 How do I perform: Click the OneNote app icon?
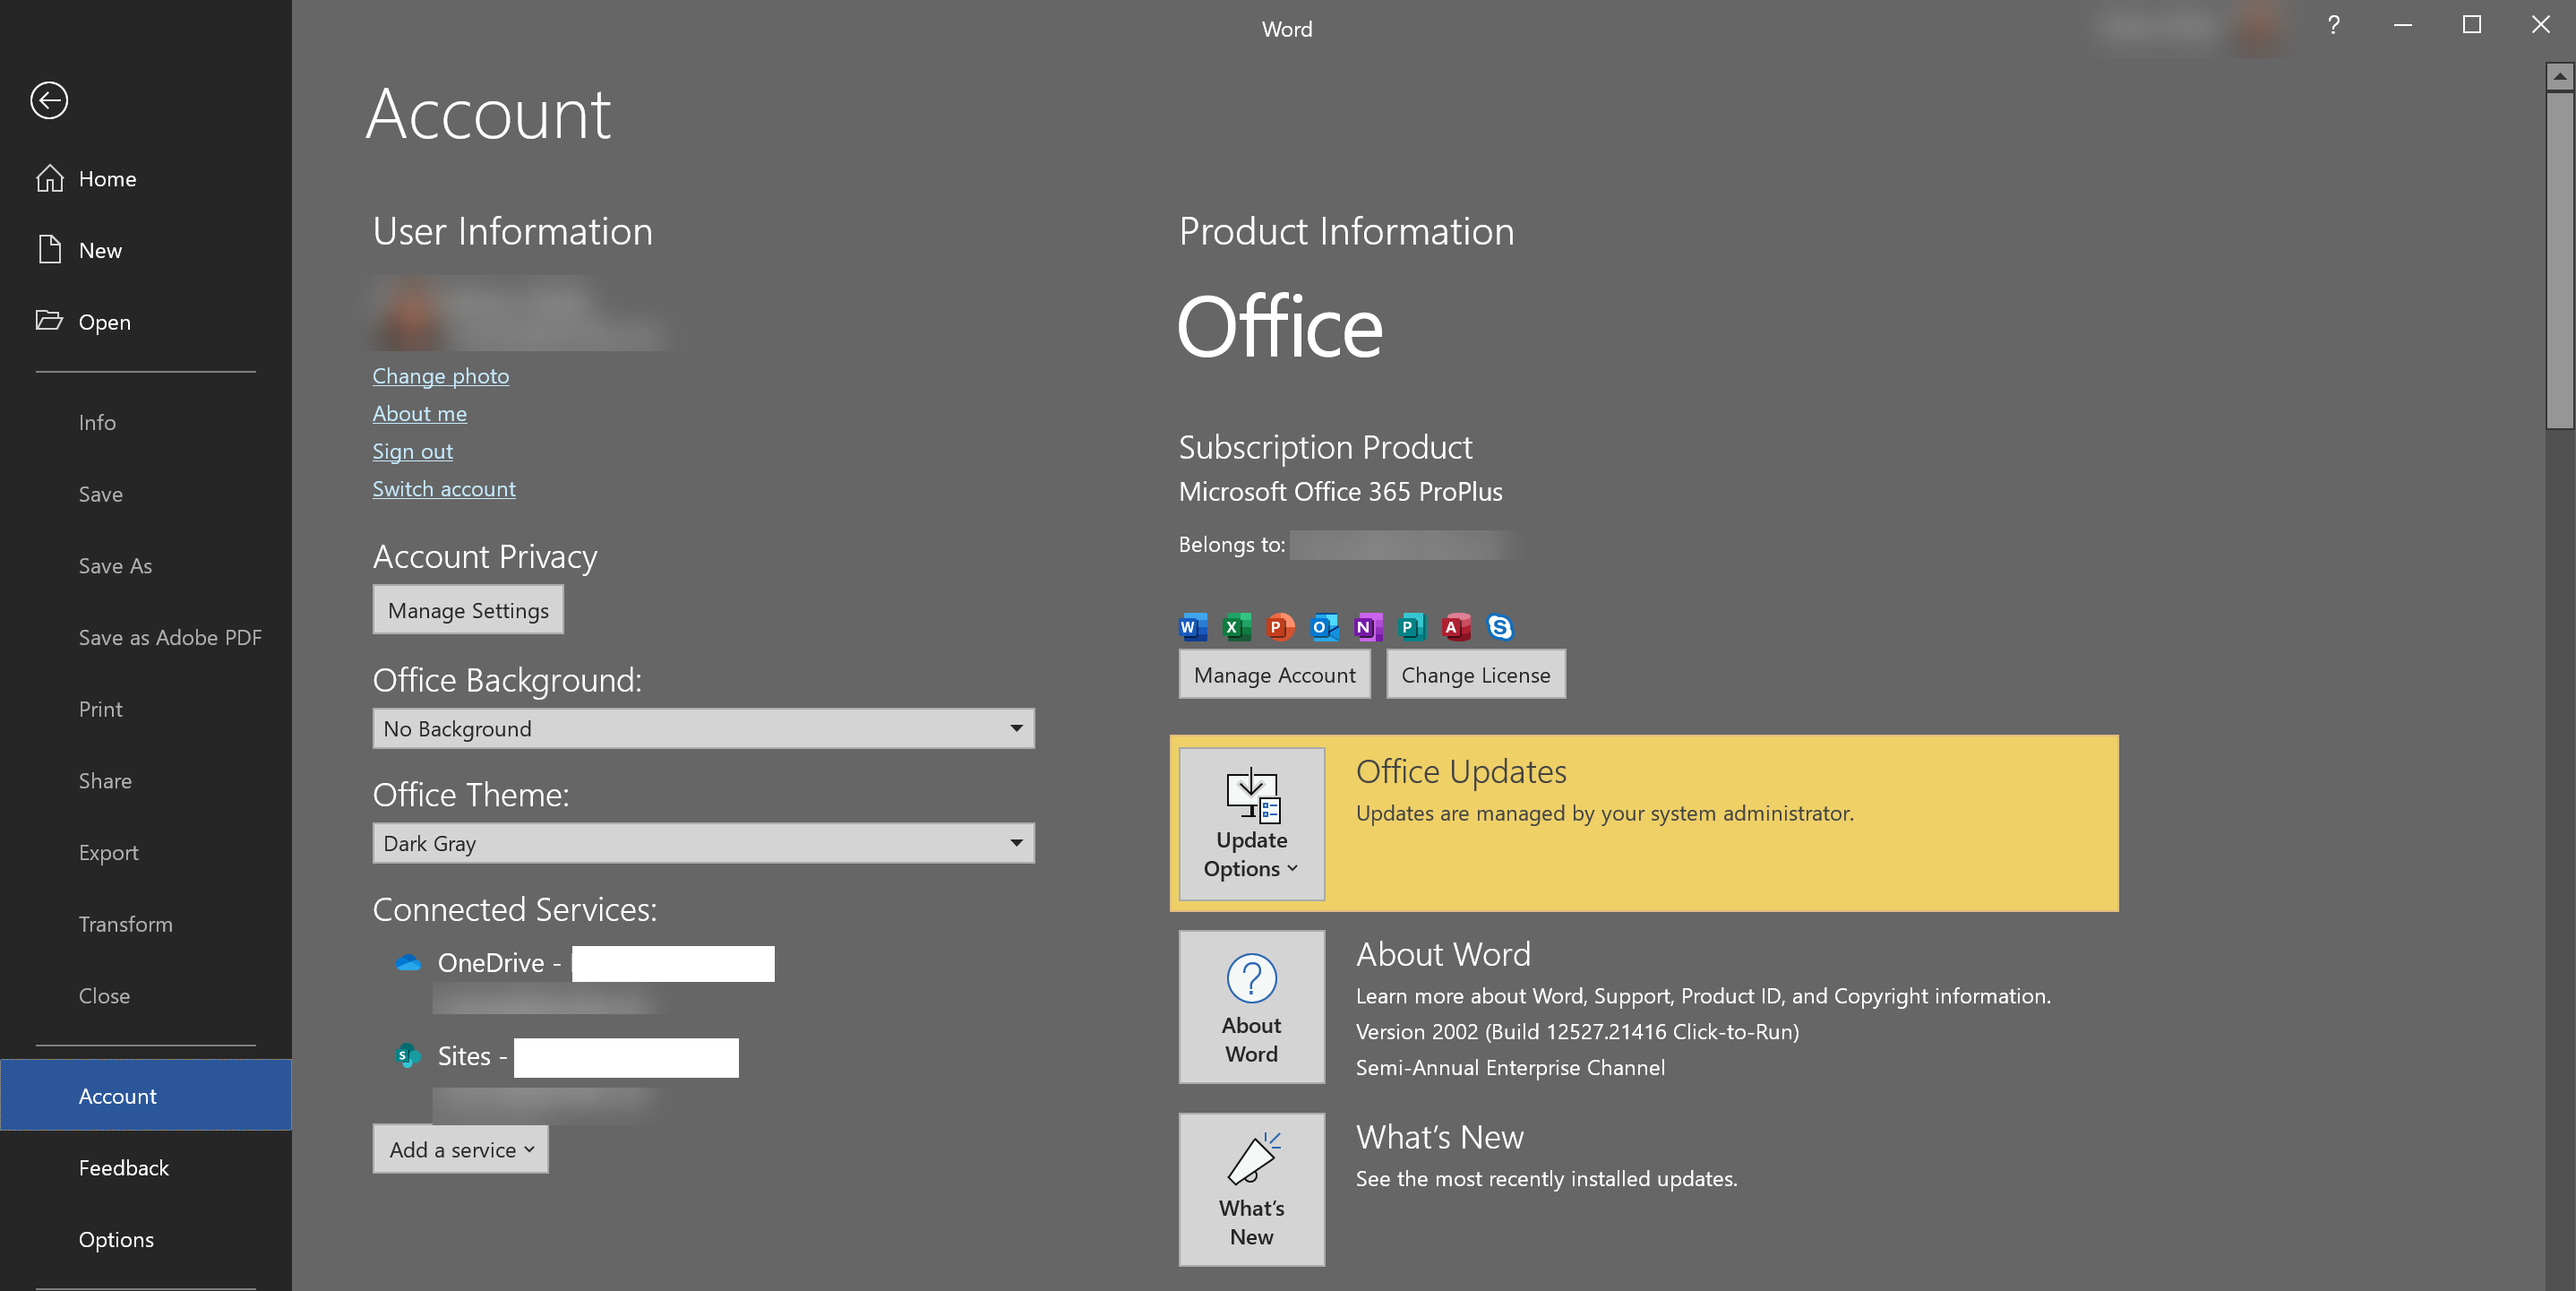click(x=1368, y=627)
